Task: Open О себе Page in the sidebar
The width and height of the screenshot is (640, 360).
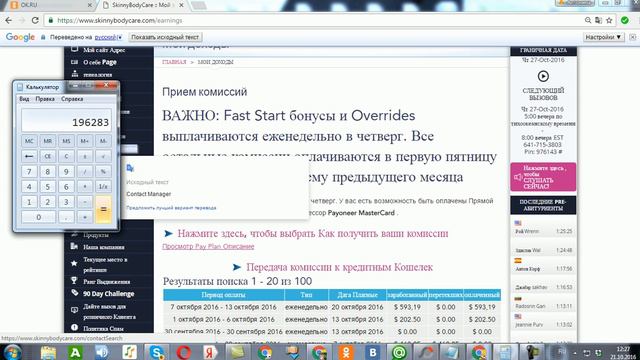Action: tap(100, 62)
